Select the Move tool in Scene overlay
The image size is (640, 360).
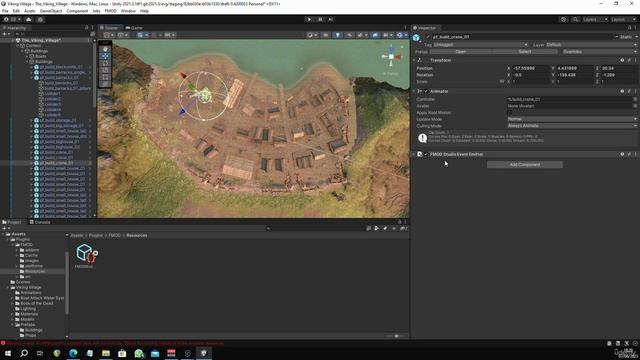[x=105, y=56]
